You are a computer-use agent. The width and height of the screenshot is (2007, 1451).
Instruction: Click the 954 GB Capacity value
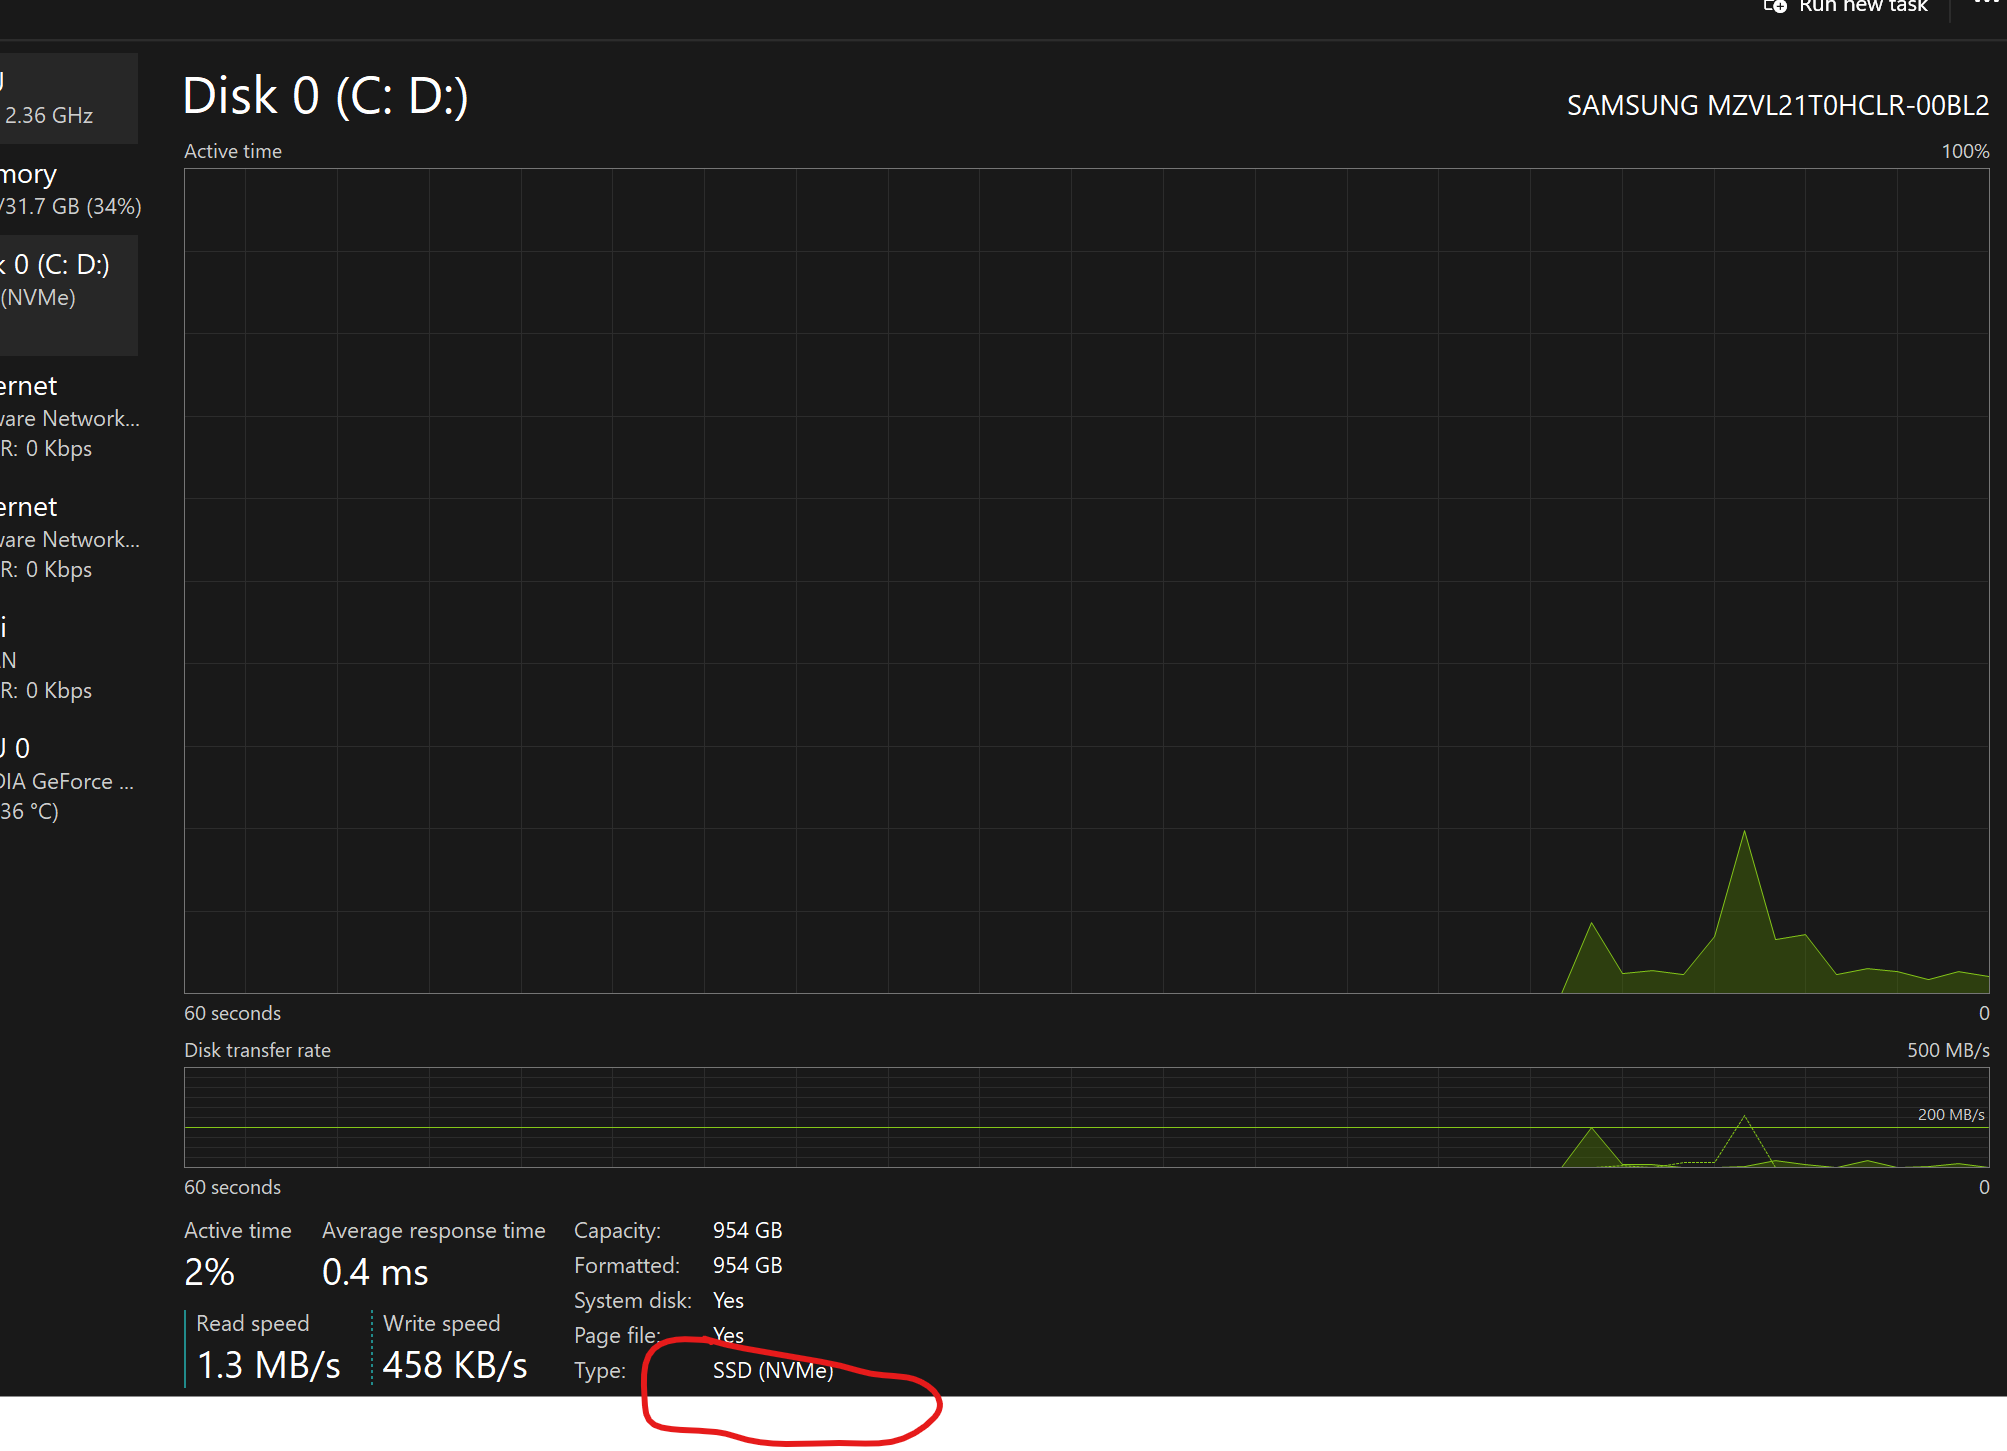pos(747,1230)
